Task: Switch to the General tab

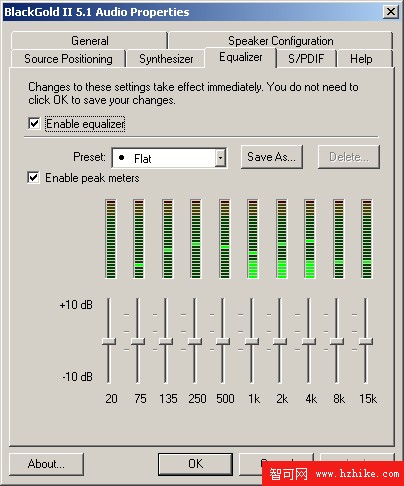Action: [89, 41]
